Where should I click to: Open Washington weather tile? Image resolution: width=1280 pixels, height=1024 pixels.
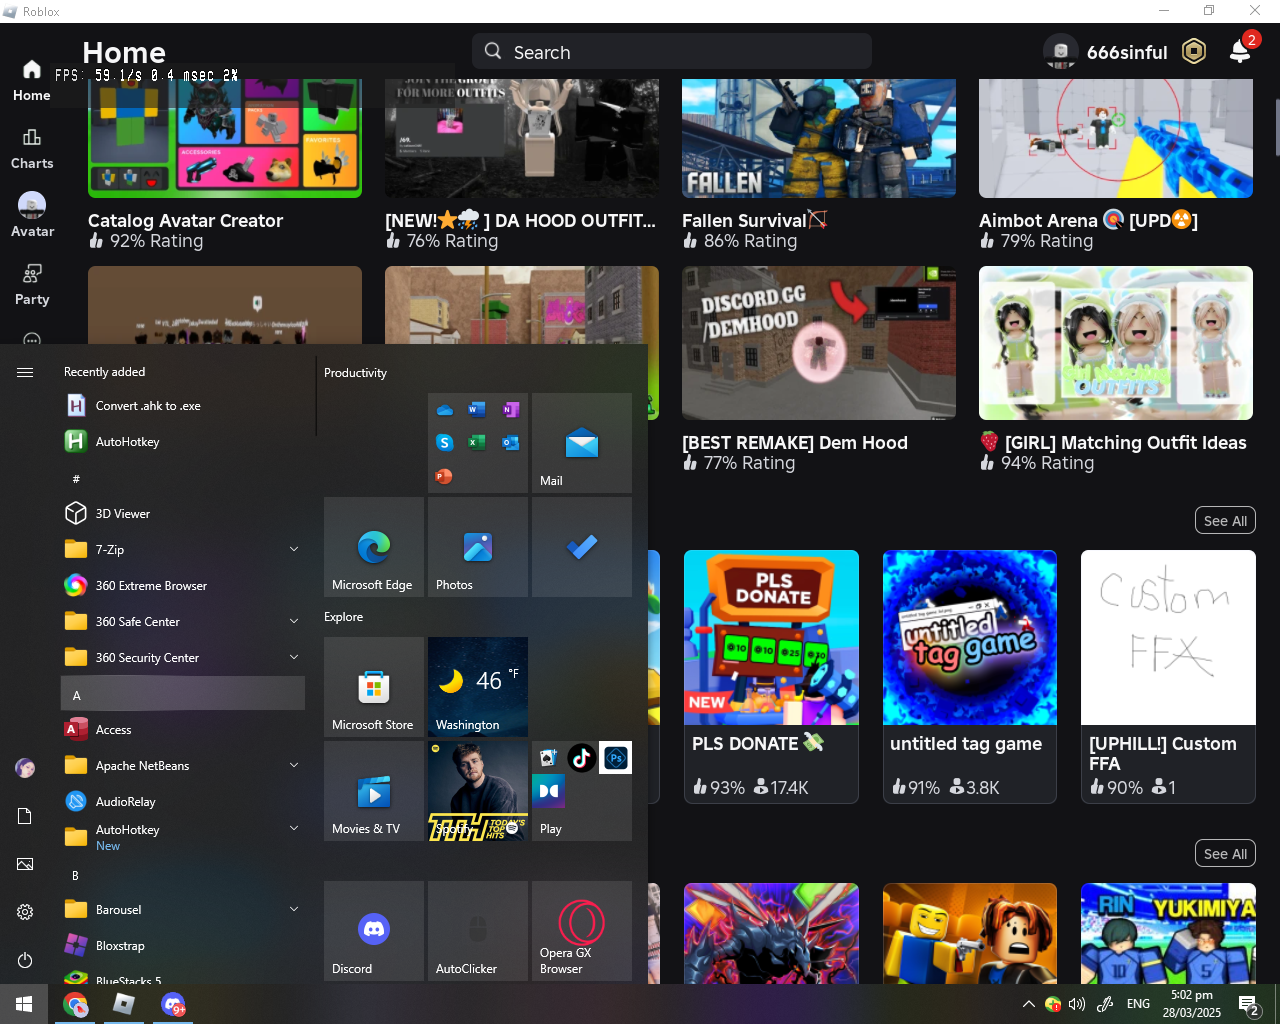pos(478,687)
